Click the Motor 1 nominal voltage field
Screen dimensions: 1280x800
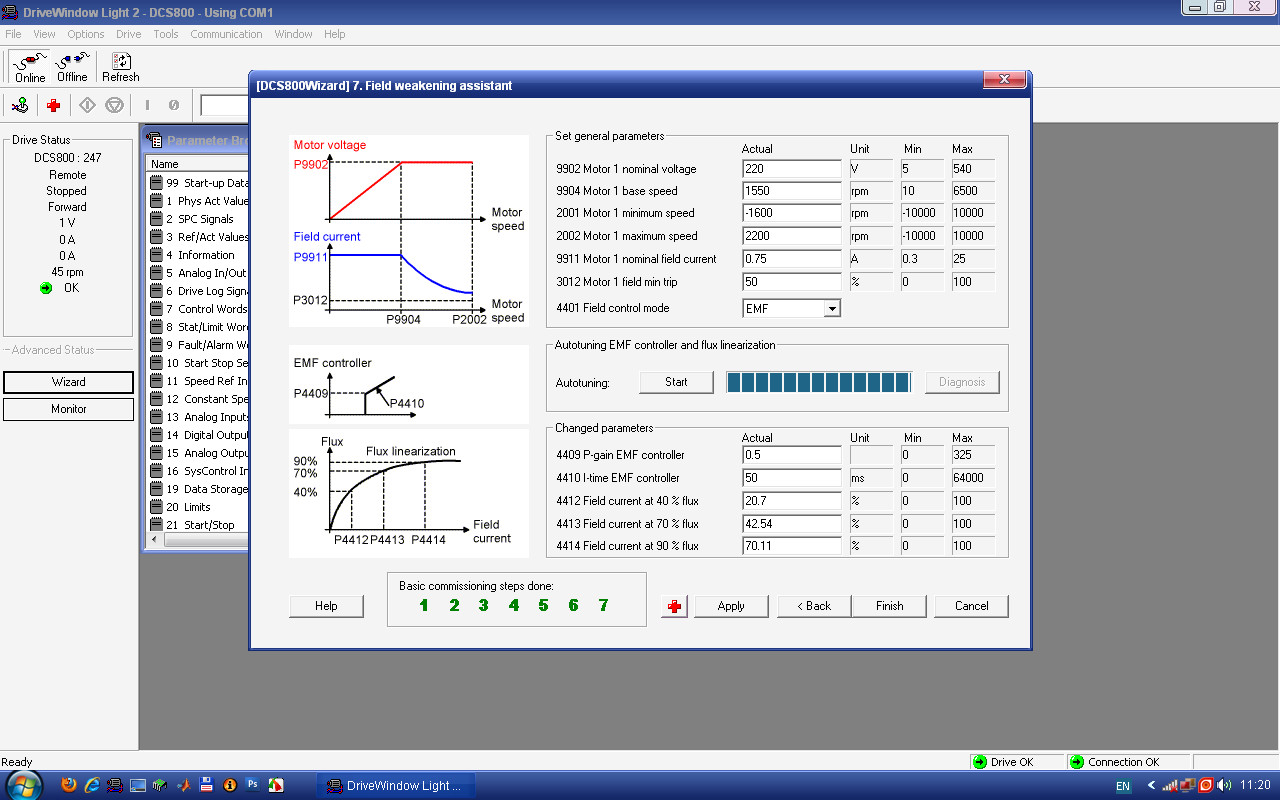coord(792,169)
